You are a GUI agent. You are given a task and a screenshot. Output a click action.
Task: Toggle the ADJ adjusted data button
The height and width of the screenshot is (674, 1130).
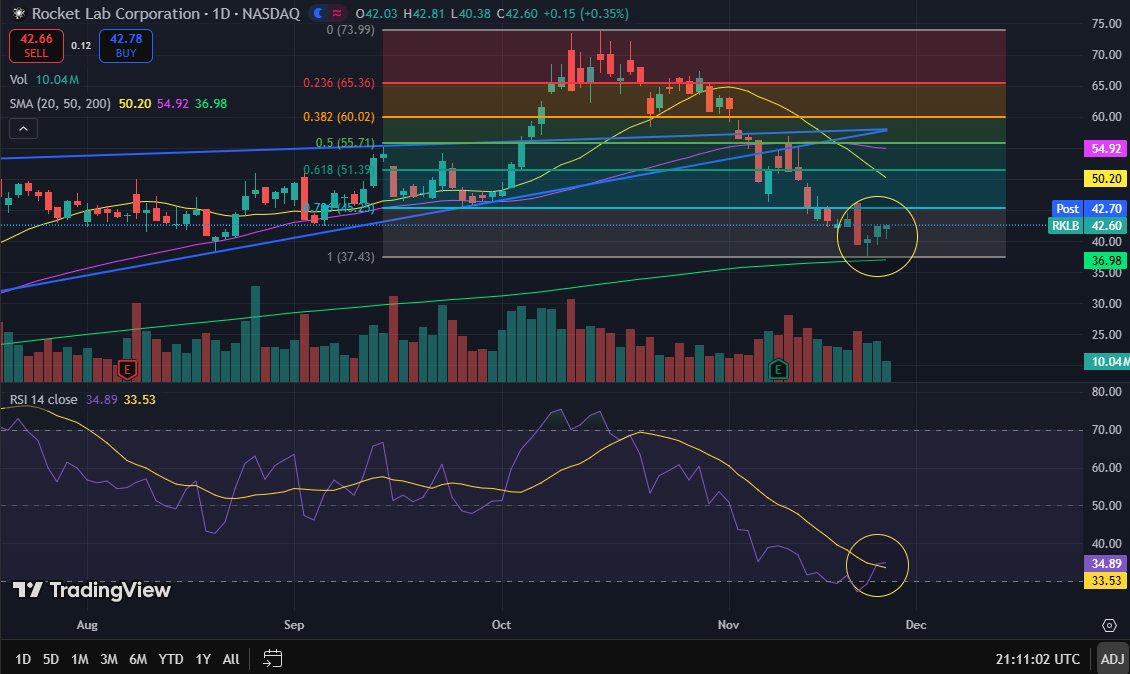(1112, 659)
